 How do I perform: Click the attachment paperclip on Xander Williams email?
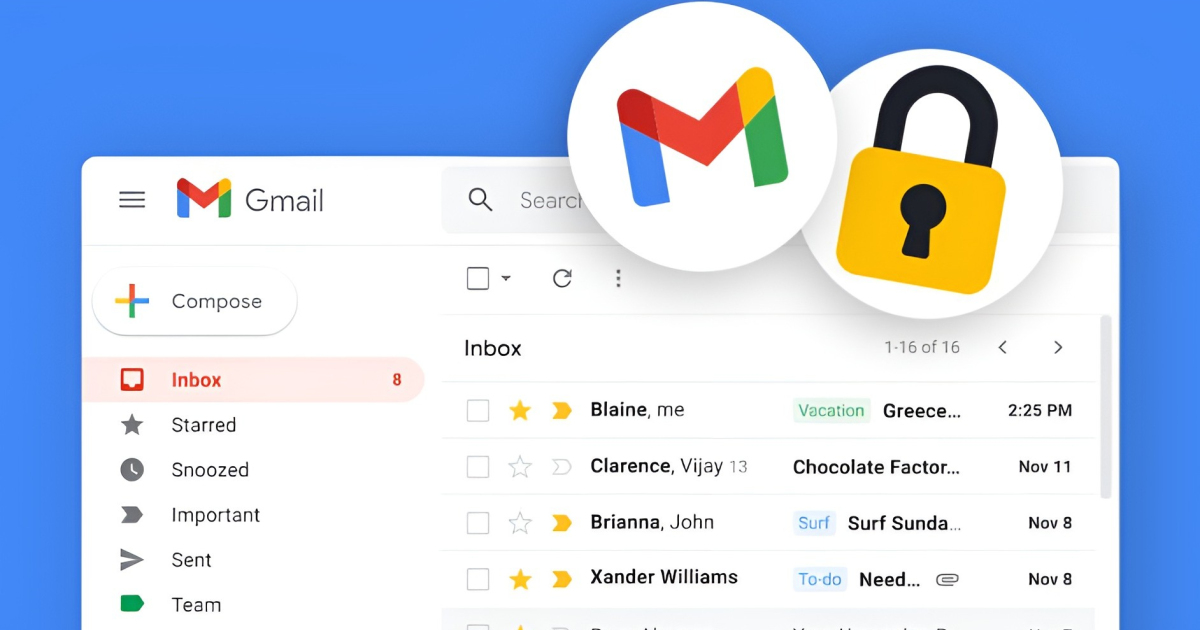tap(947, 579)
